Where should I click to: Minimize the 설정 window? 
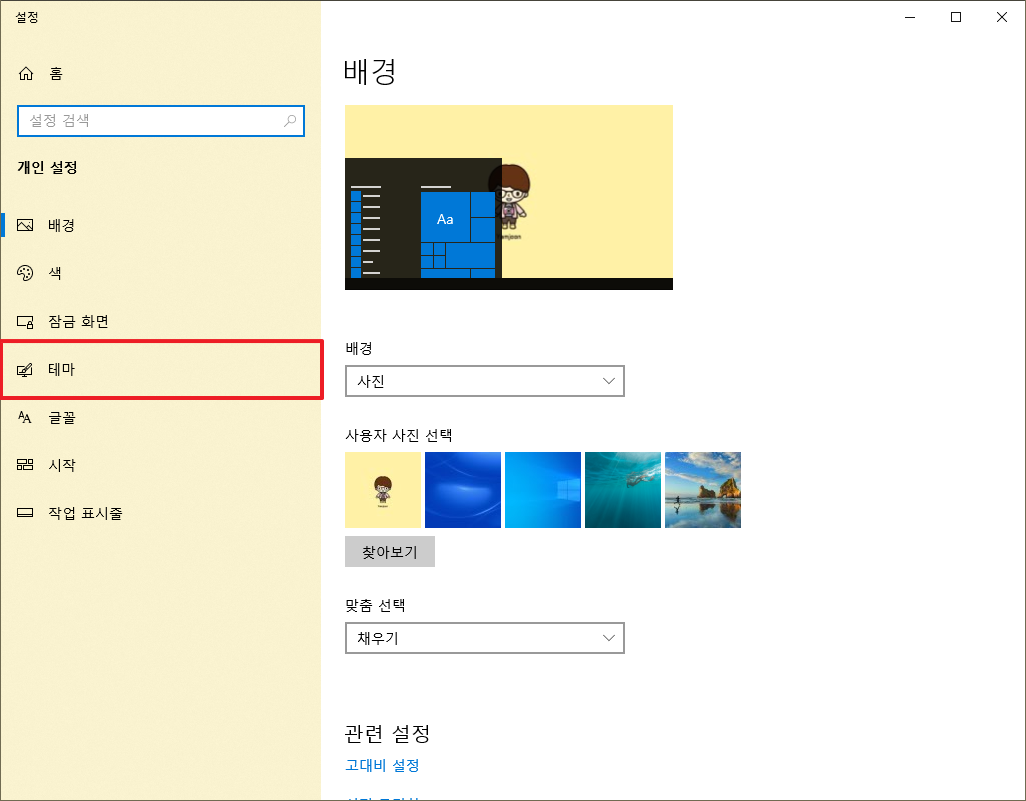tap(910, 17)
